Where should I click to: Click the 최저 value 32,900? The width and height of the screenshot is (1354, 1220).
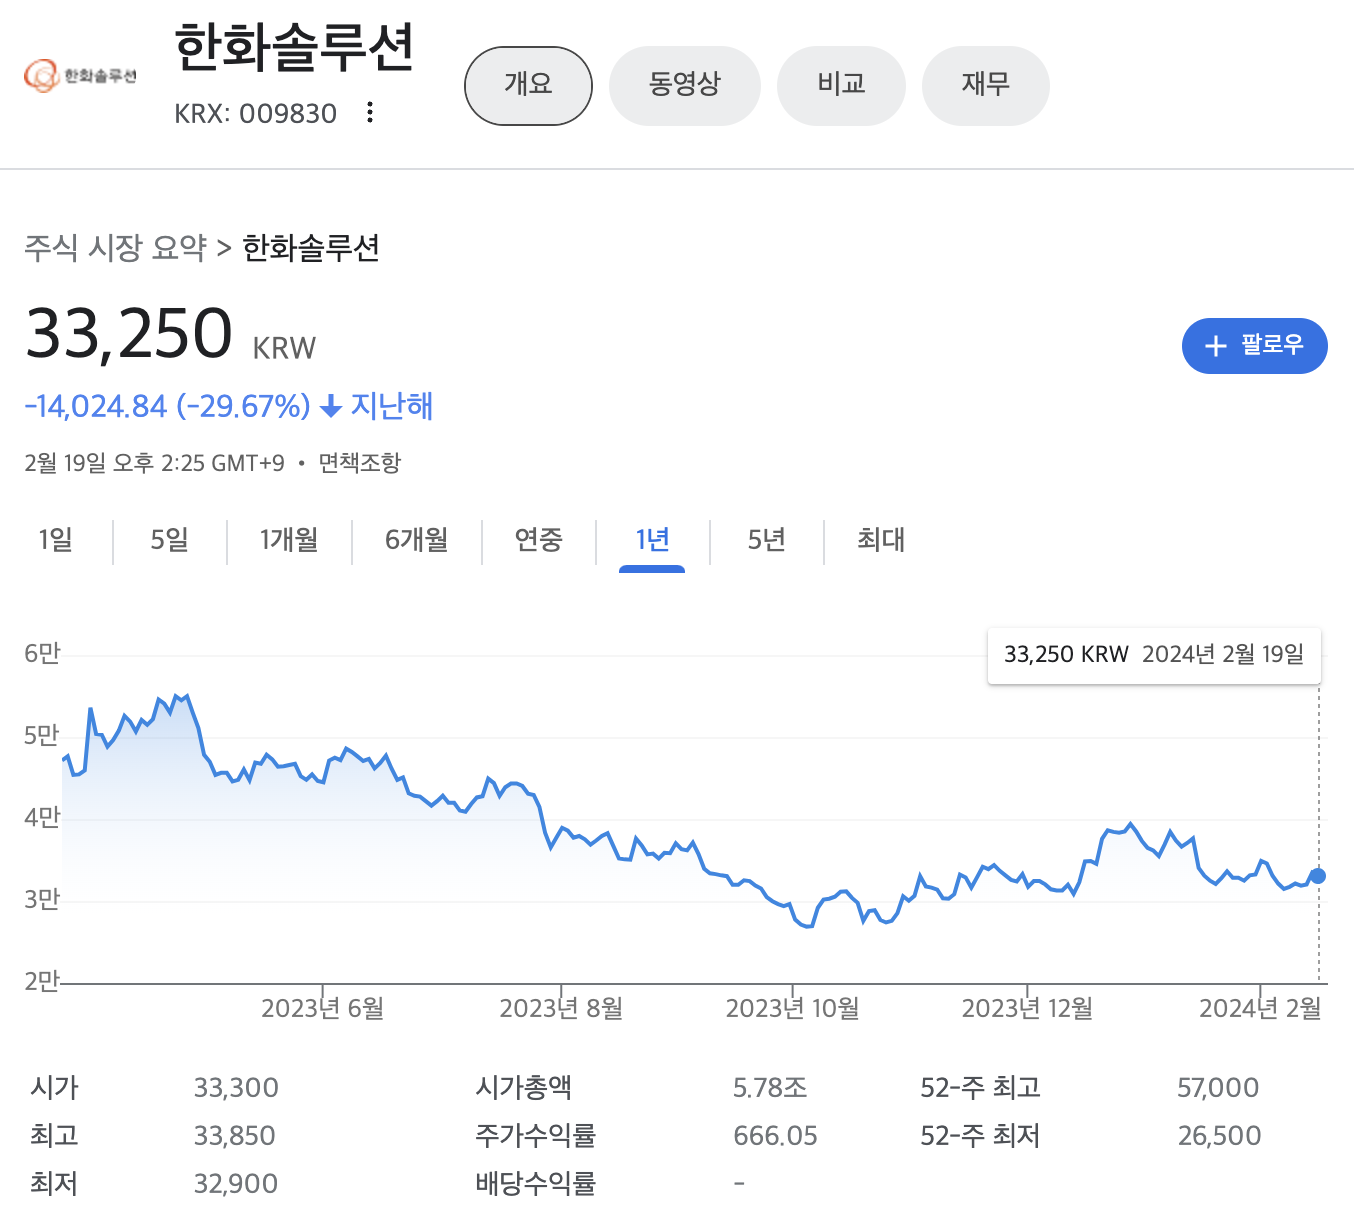236,1184
